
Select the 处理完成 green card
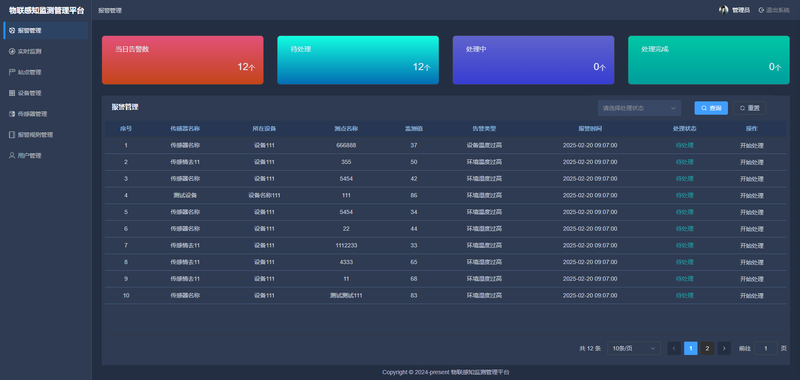point(709,60)
